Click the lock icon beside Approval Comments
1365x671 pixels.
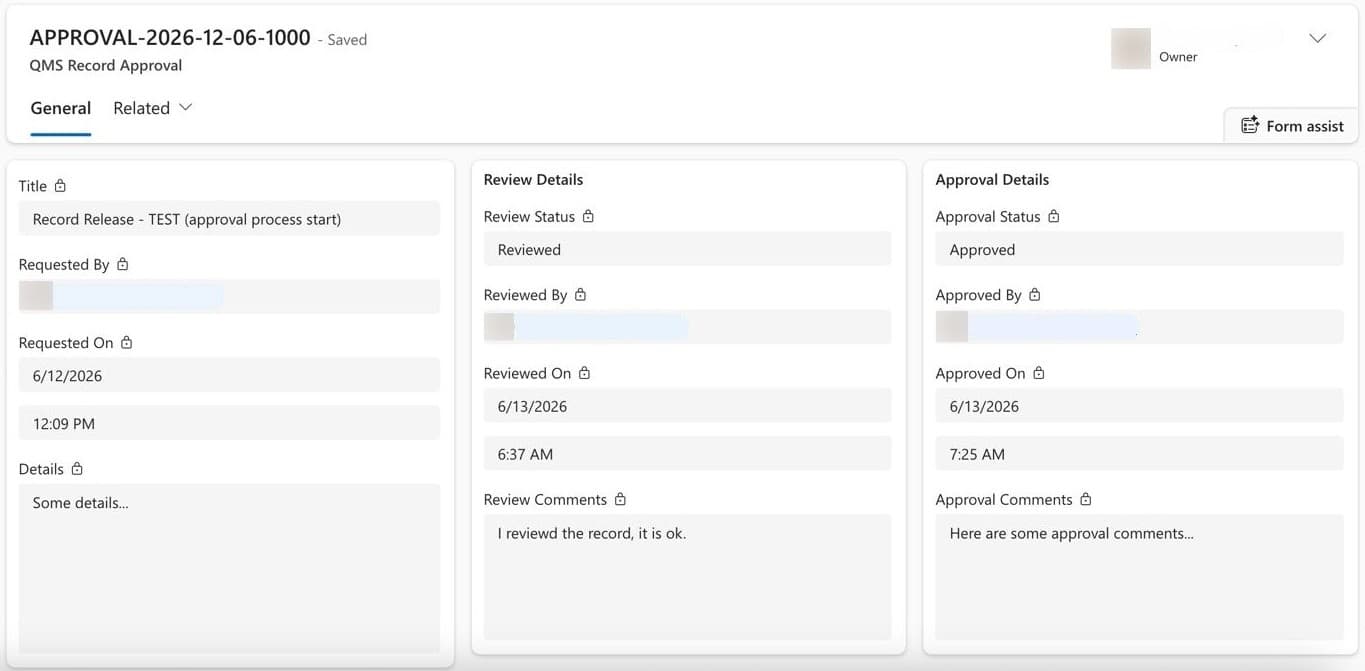pos(1085,498)
